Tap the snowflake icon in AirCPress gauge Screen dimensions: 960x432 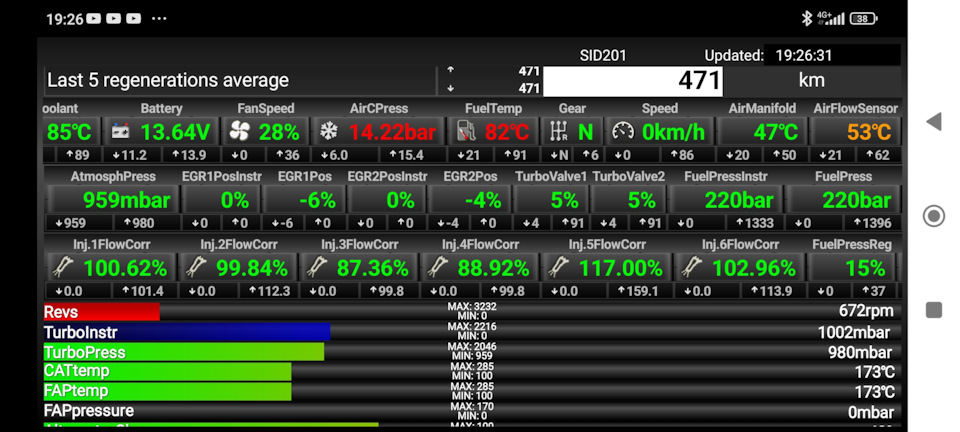tap(329, 132)
